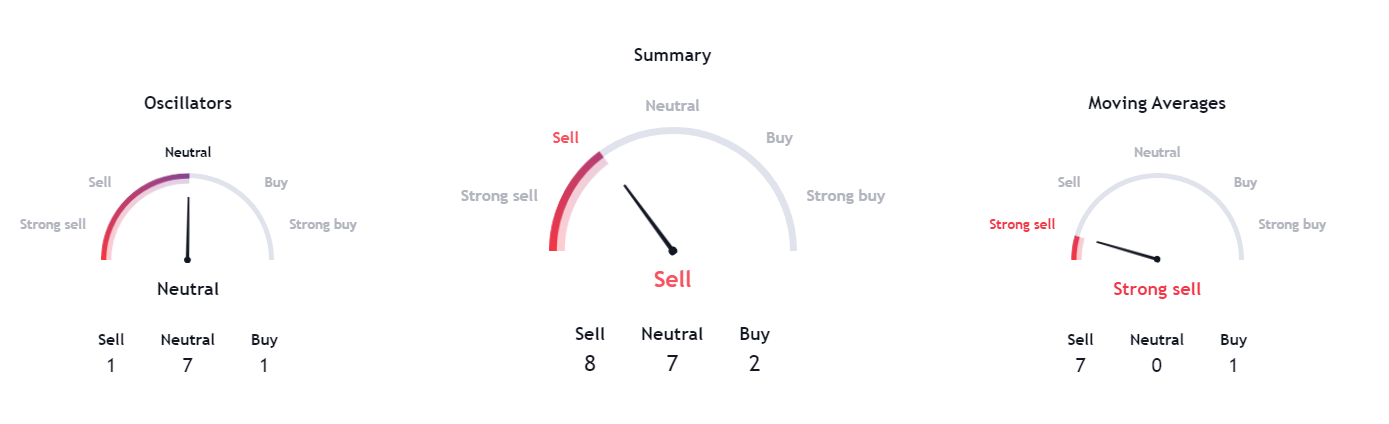This screenshot has height=424, width=1389.
Task: Click the red Sell result under Summary gauge
Action: (672, 279)
